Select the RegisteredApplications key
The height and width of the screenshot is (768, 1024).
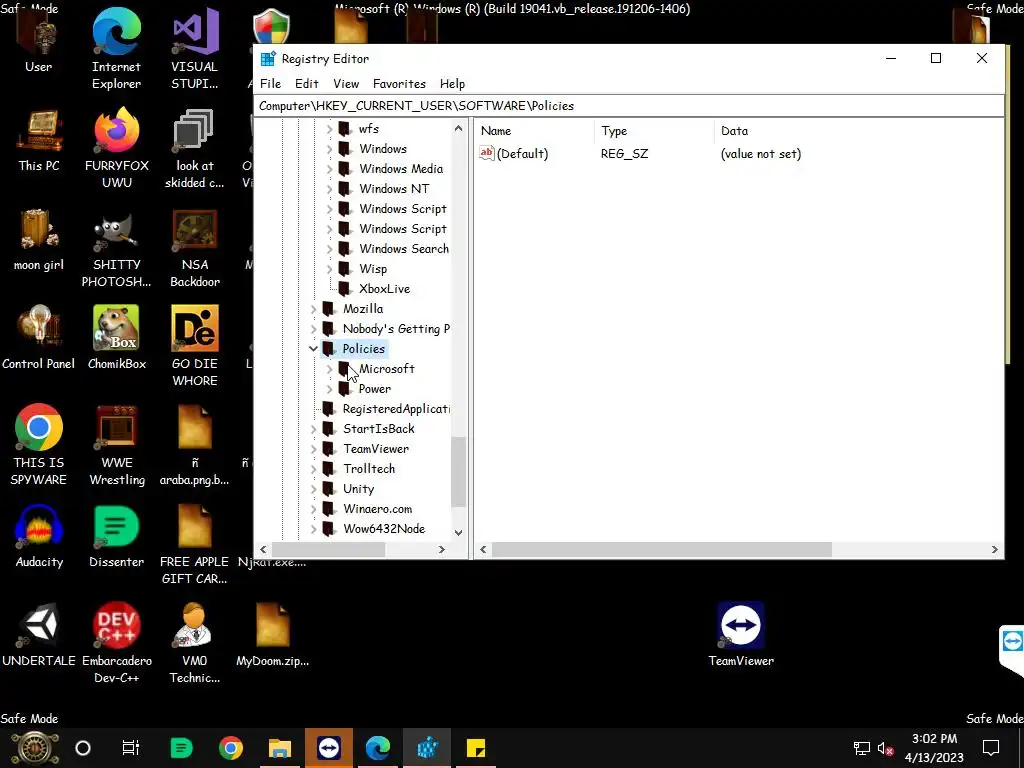pos(396,409)
